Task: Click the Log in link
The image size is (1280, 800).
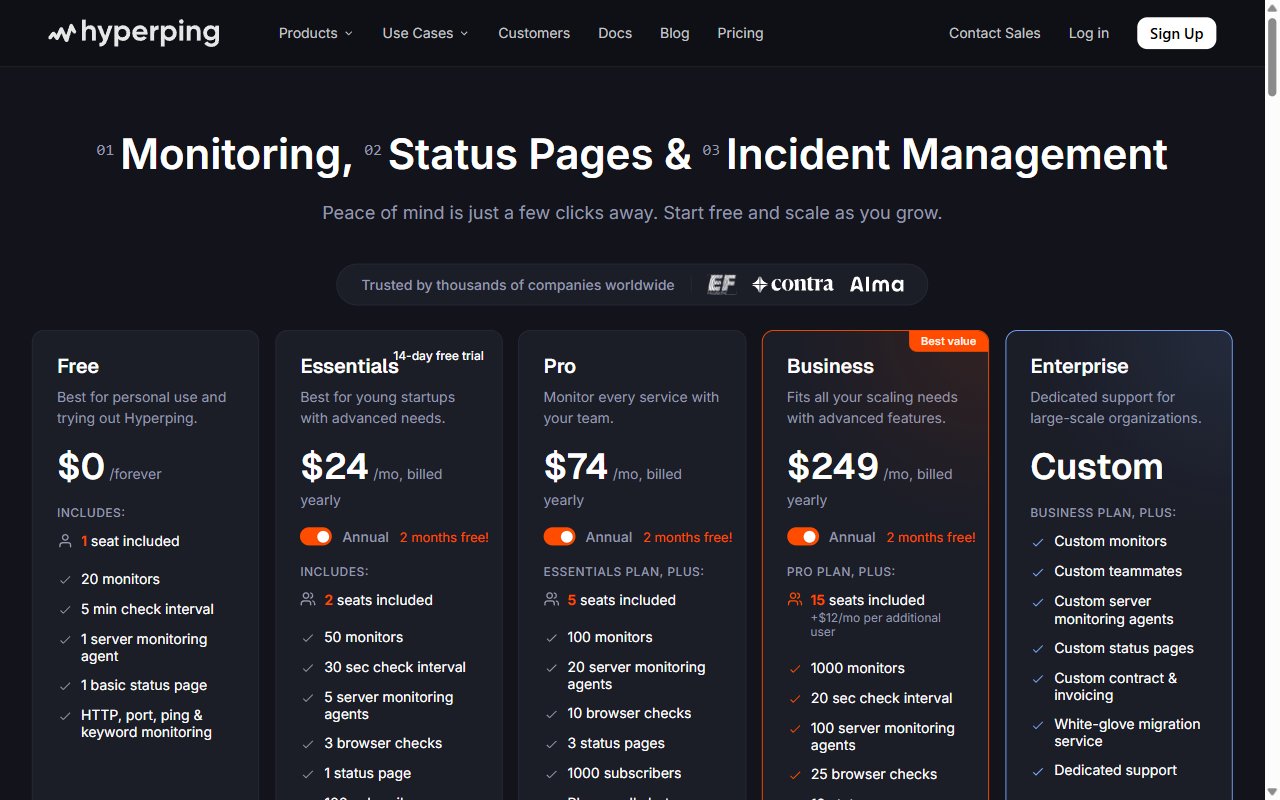Action: tap(1089, 33)
